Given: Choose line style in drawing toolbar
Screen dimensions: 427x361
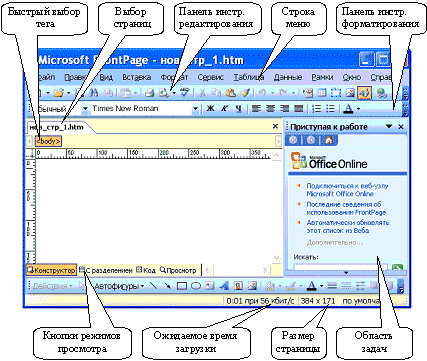Looking at the screenshot, I should pyautogui.click(x=332, y=286).
